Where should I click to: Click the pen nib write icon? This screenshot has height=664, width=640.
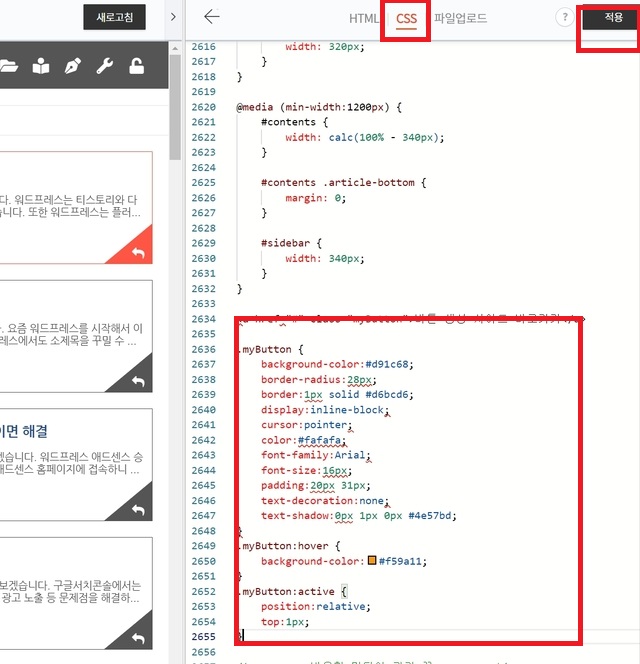coord(73,66)
